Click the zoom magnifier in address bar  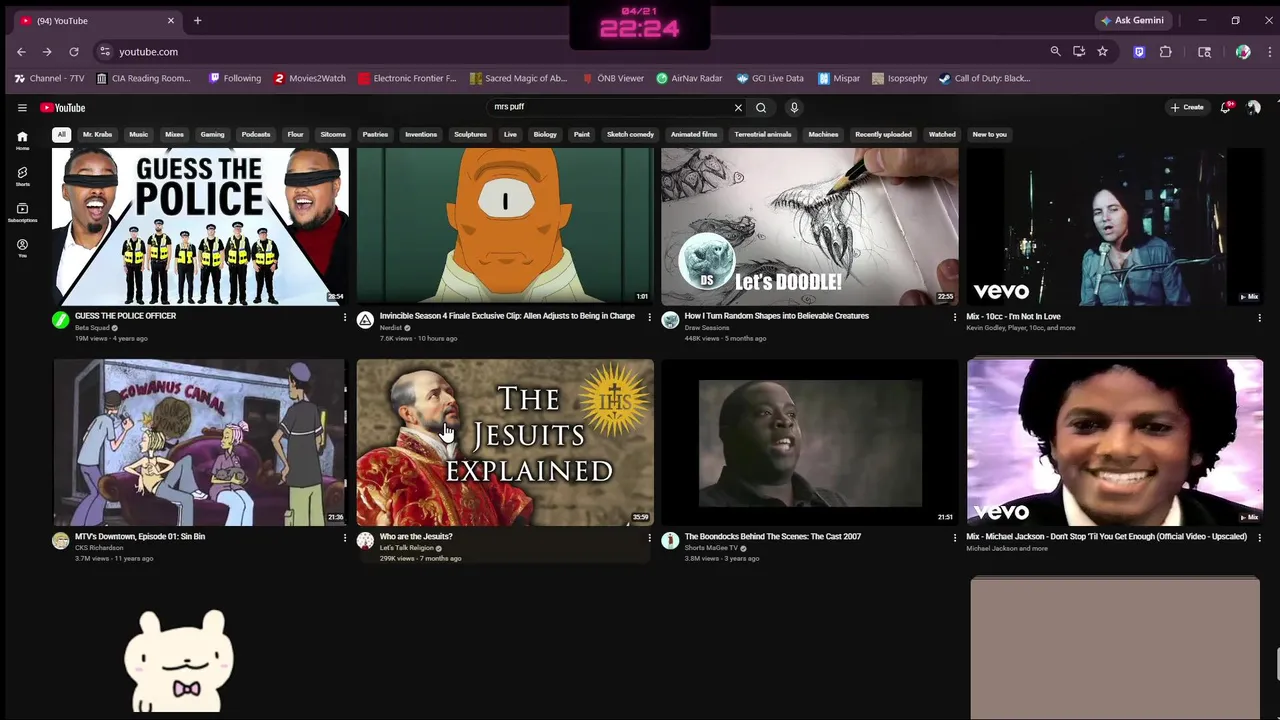[1055, 51]
